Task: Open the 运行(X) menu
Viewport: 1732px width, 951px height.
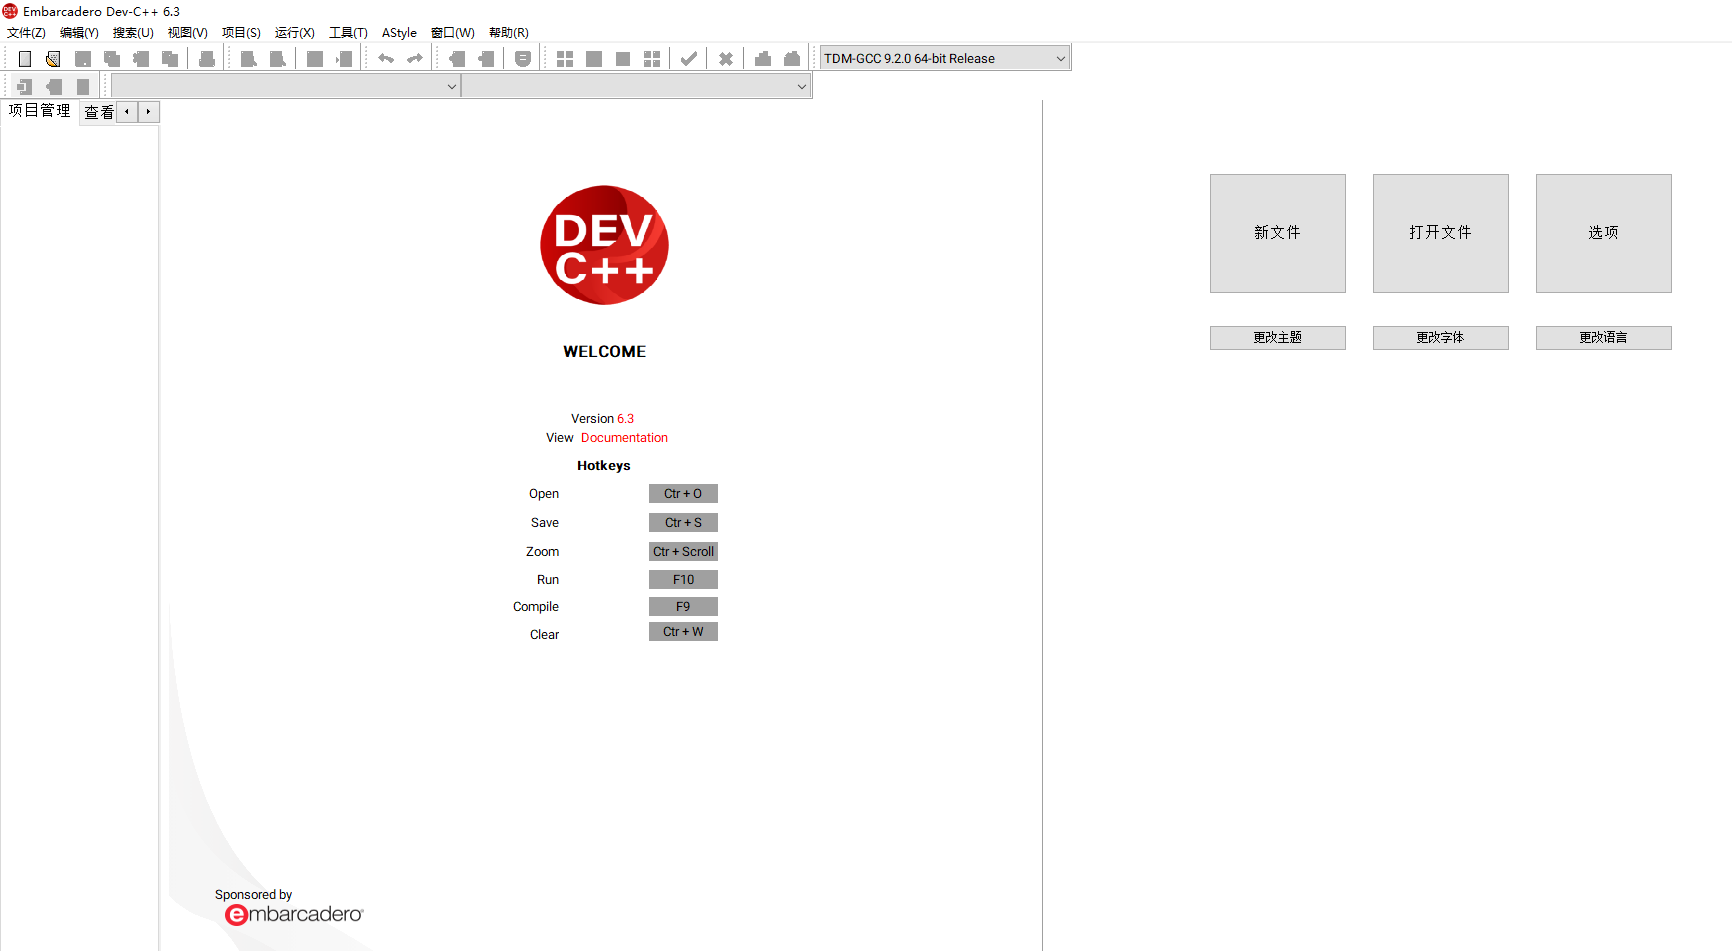Action: (295, 33)
